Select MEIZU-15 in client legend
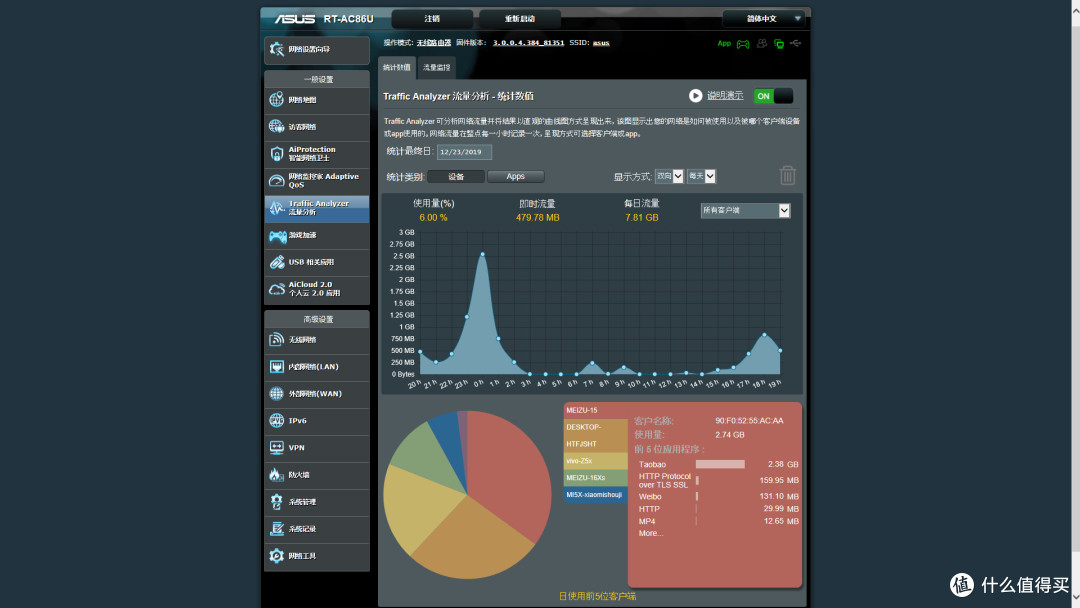This screenshot has width=1080, height=608. (596, 410)
